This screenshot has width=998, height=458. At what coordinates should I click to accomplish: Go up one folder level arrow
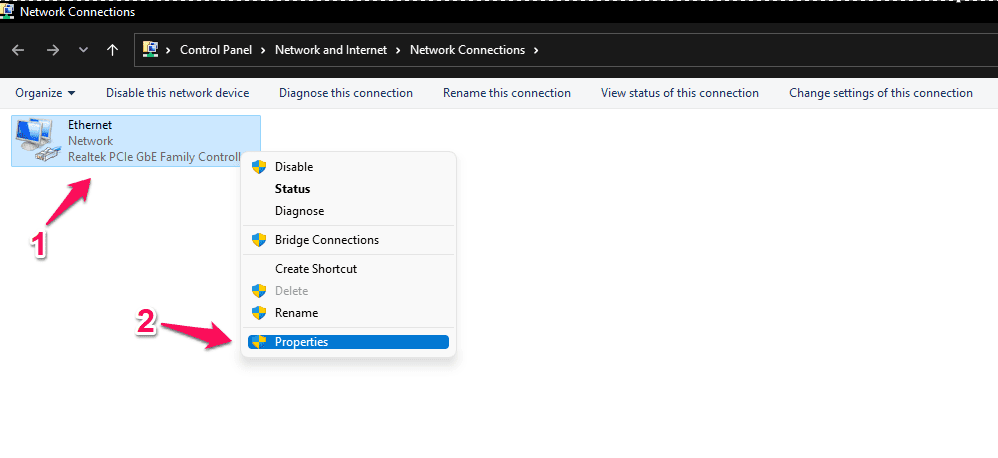112,50
